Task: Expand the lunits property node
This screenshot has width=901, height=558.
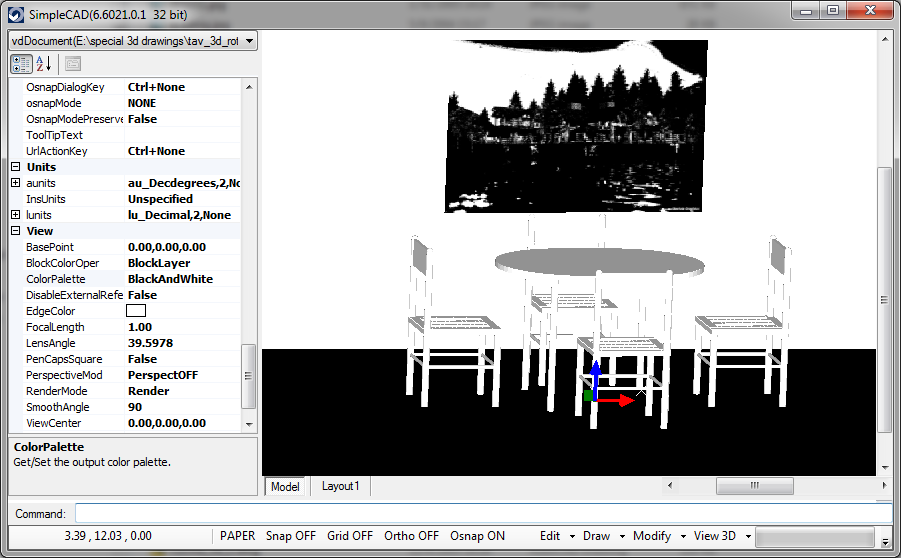Action: click(16, 215)
